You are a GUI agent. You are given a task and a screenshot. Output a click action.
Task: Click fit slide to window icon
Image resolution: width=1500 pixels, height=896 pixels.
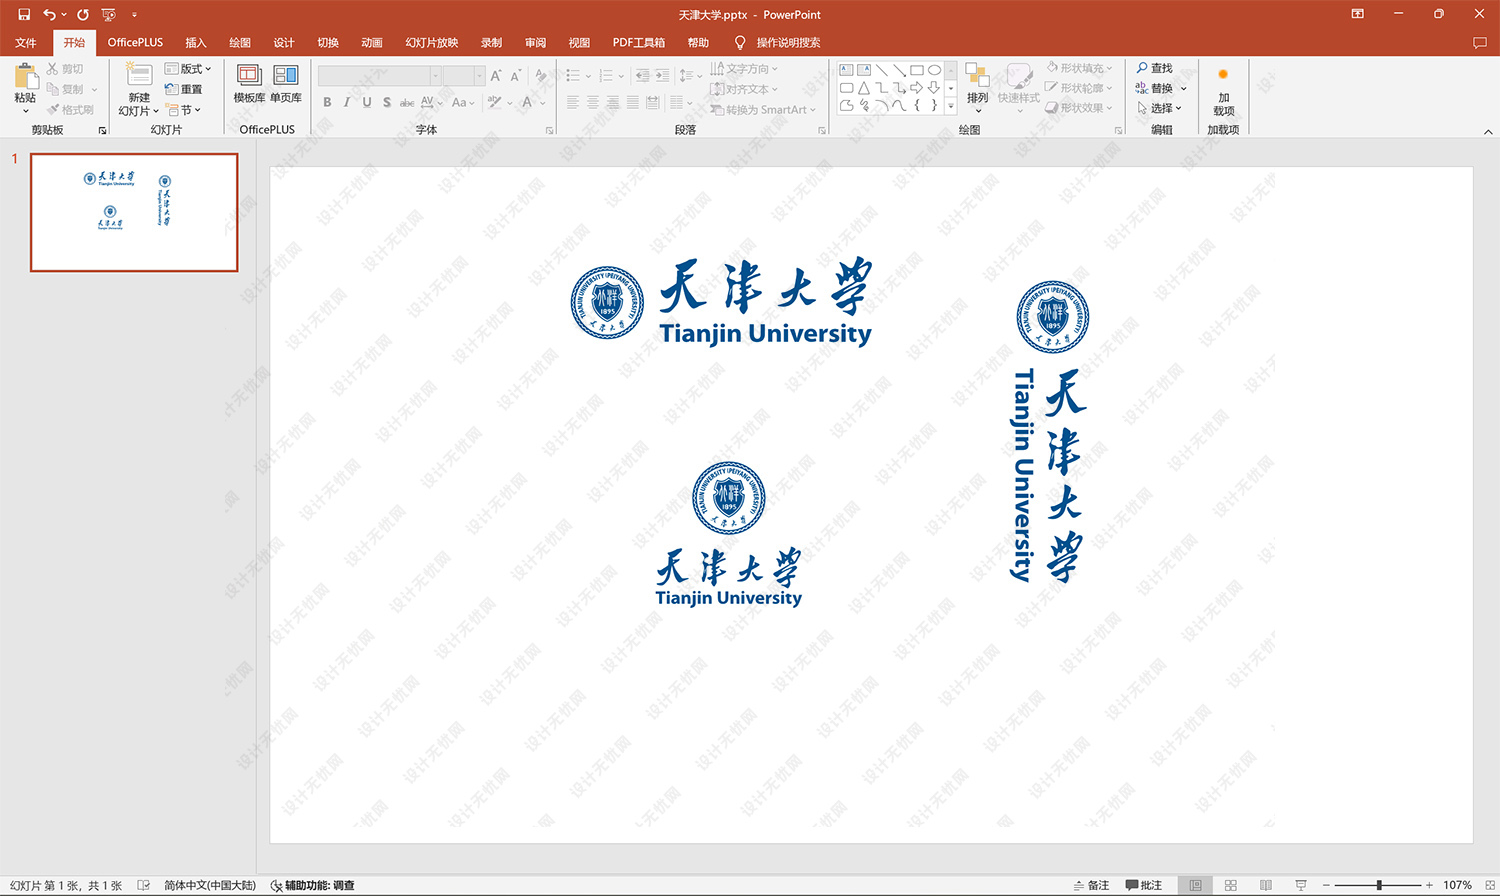pyautogui.click(x=1490, y=885)
